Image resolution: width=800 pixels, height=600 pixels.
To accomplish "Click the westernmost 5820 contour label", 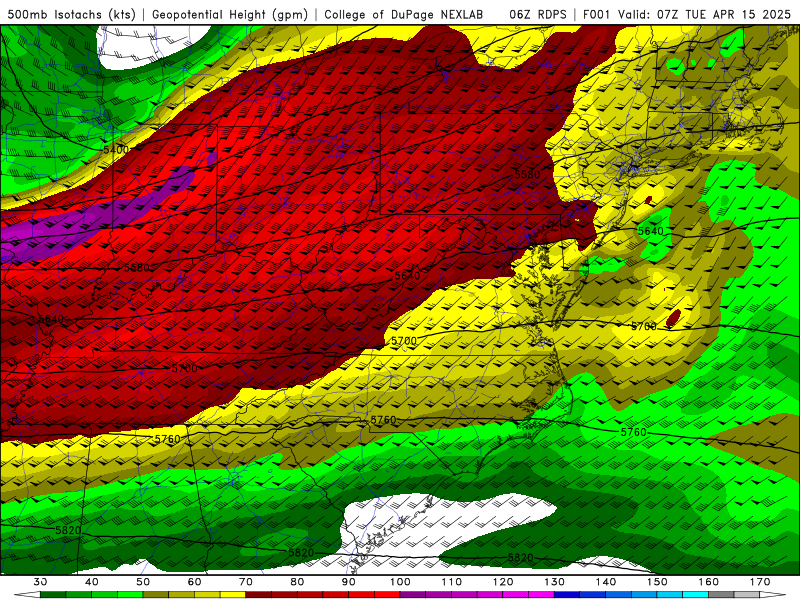I will coord(68,531).
